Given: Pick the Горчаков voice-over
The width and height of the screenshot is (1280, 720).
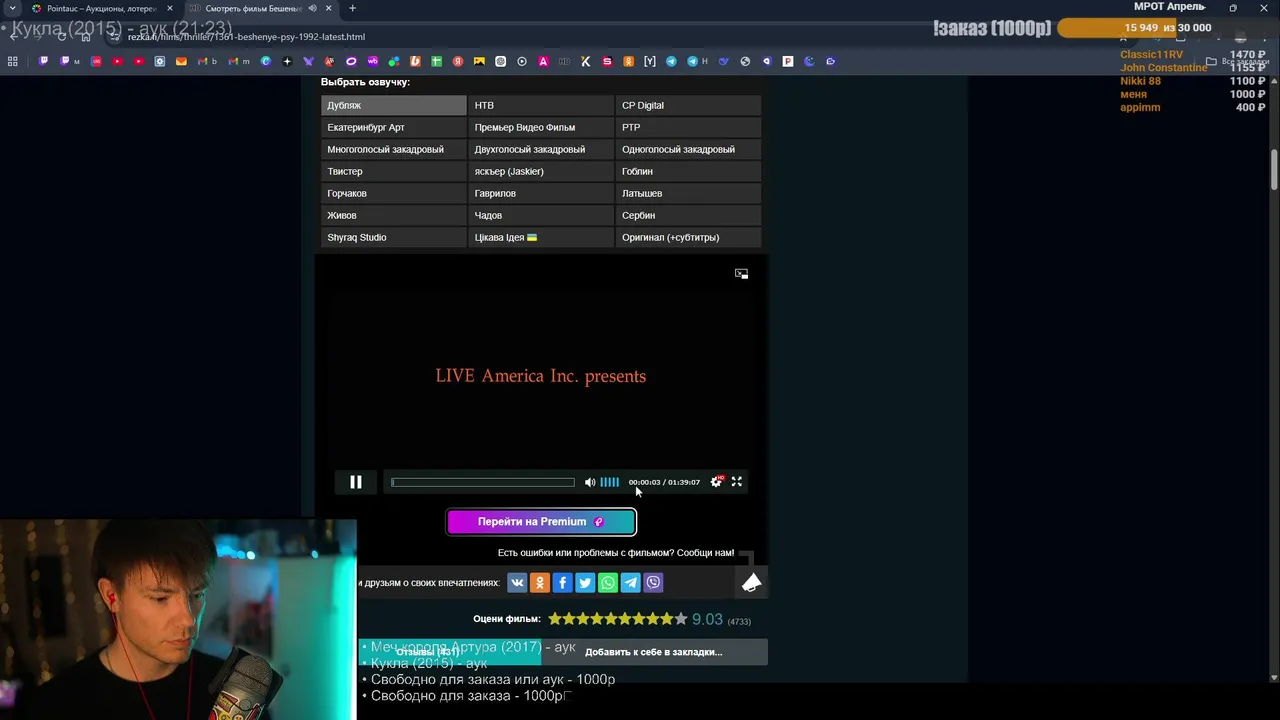Looking at the screenshot, I should click(393, 193).
